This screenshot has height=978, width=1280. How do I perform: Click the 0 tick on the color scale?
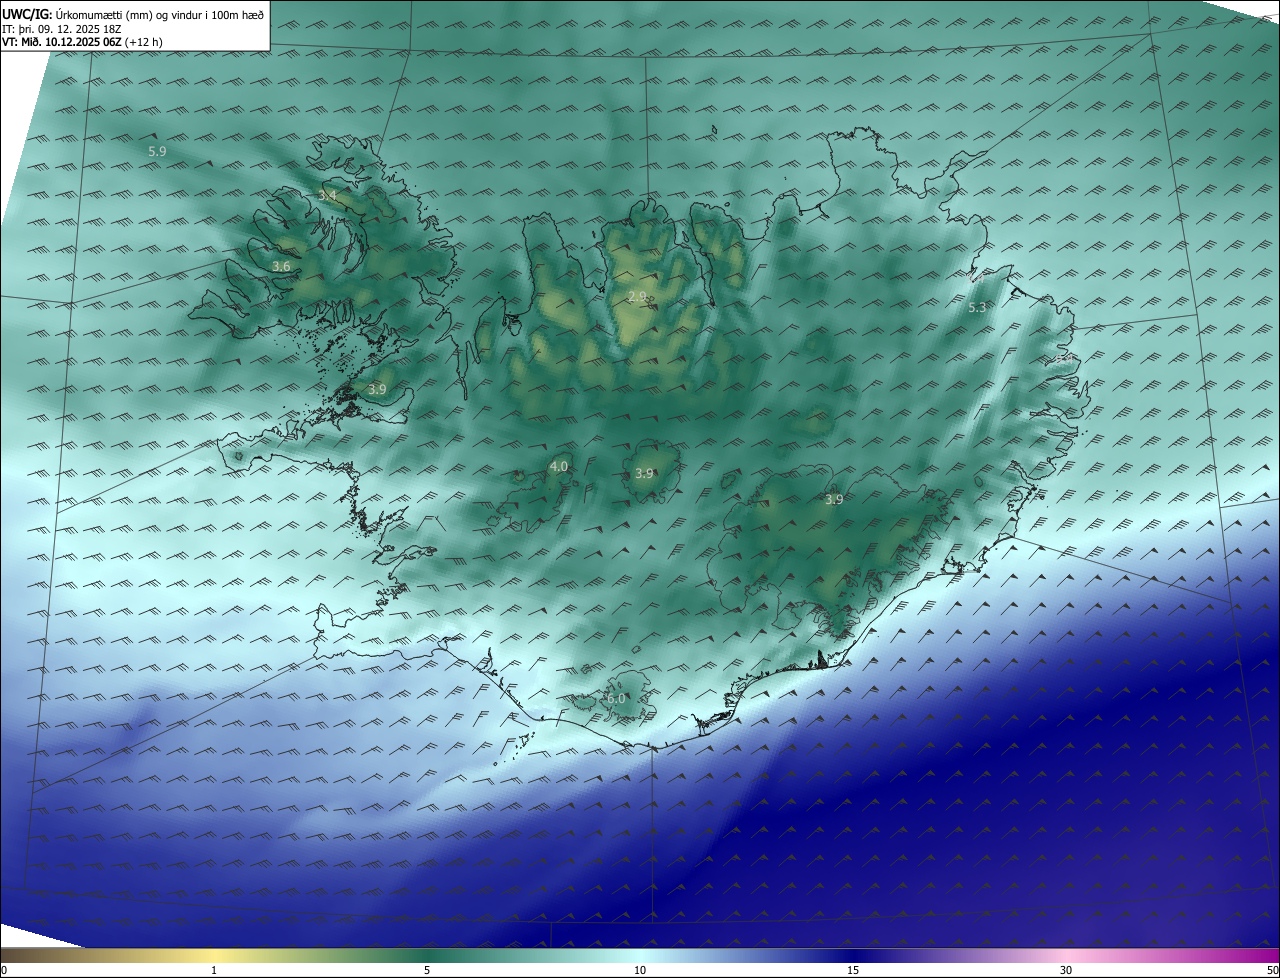(x=3, y=970)
